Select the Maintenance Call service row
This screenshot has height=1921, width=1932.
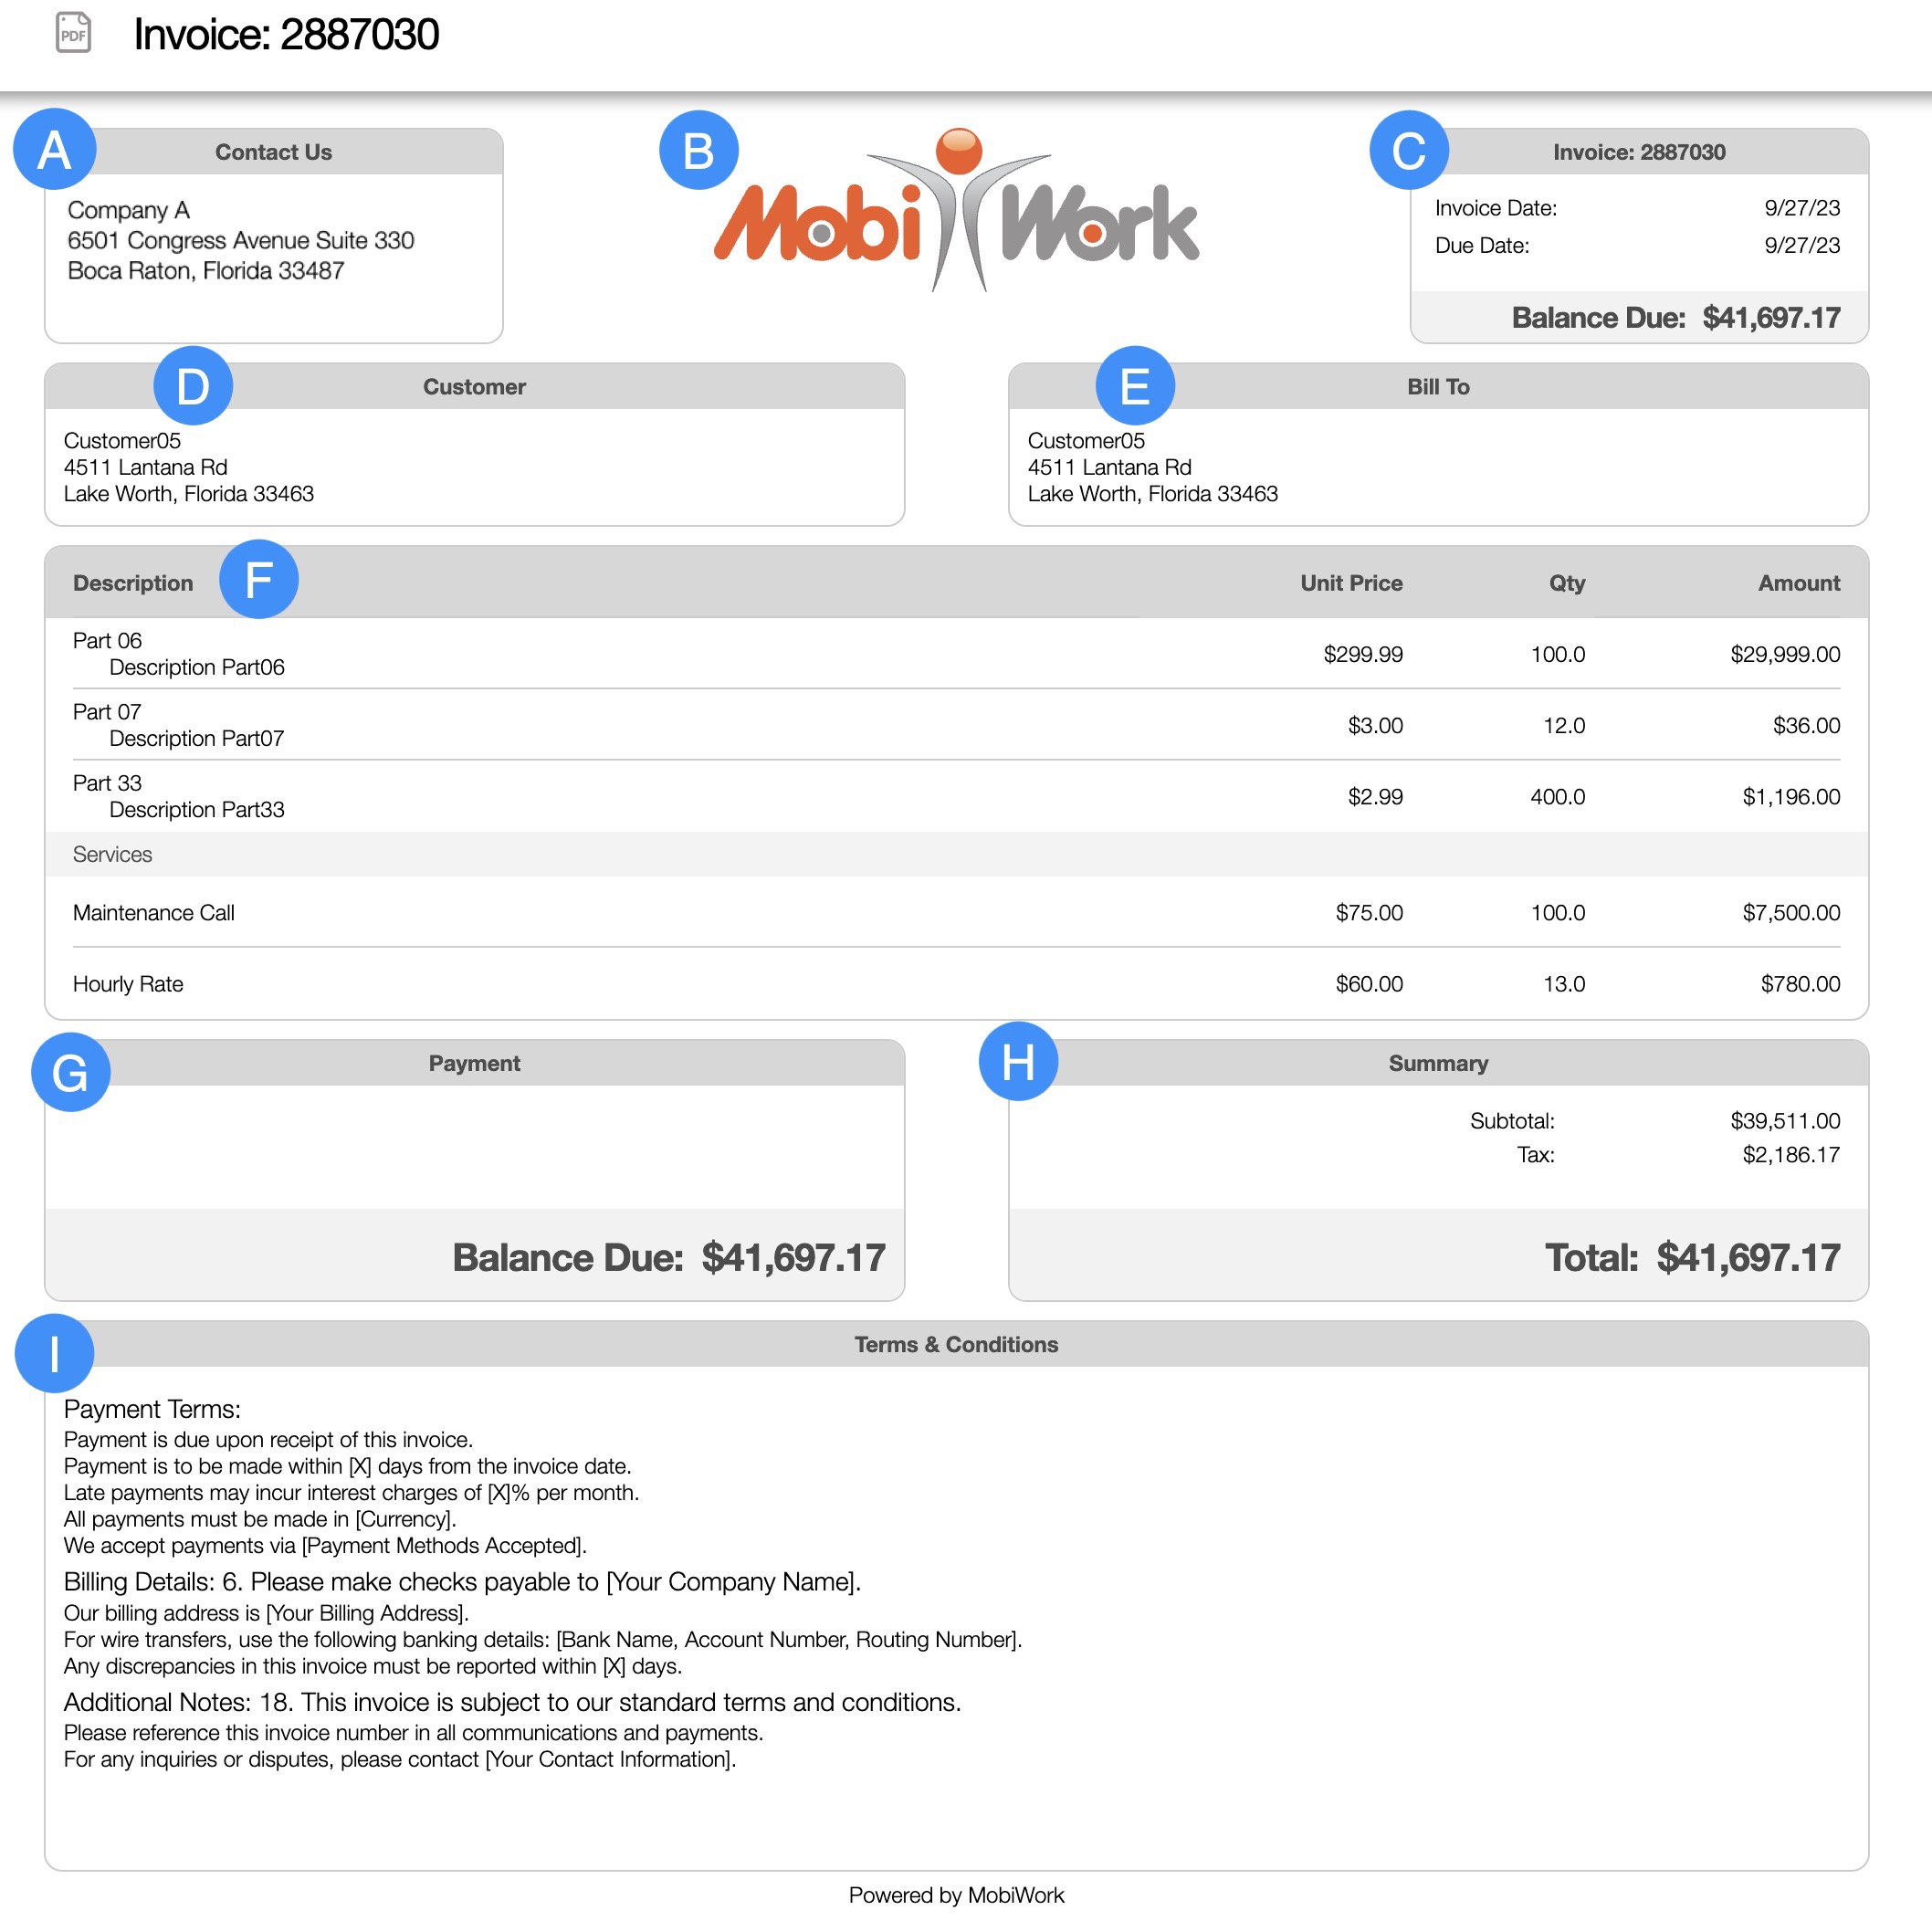(x=154, y=912)
